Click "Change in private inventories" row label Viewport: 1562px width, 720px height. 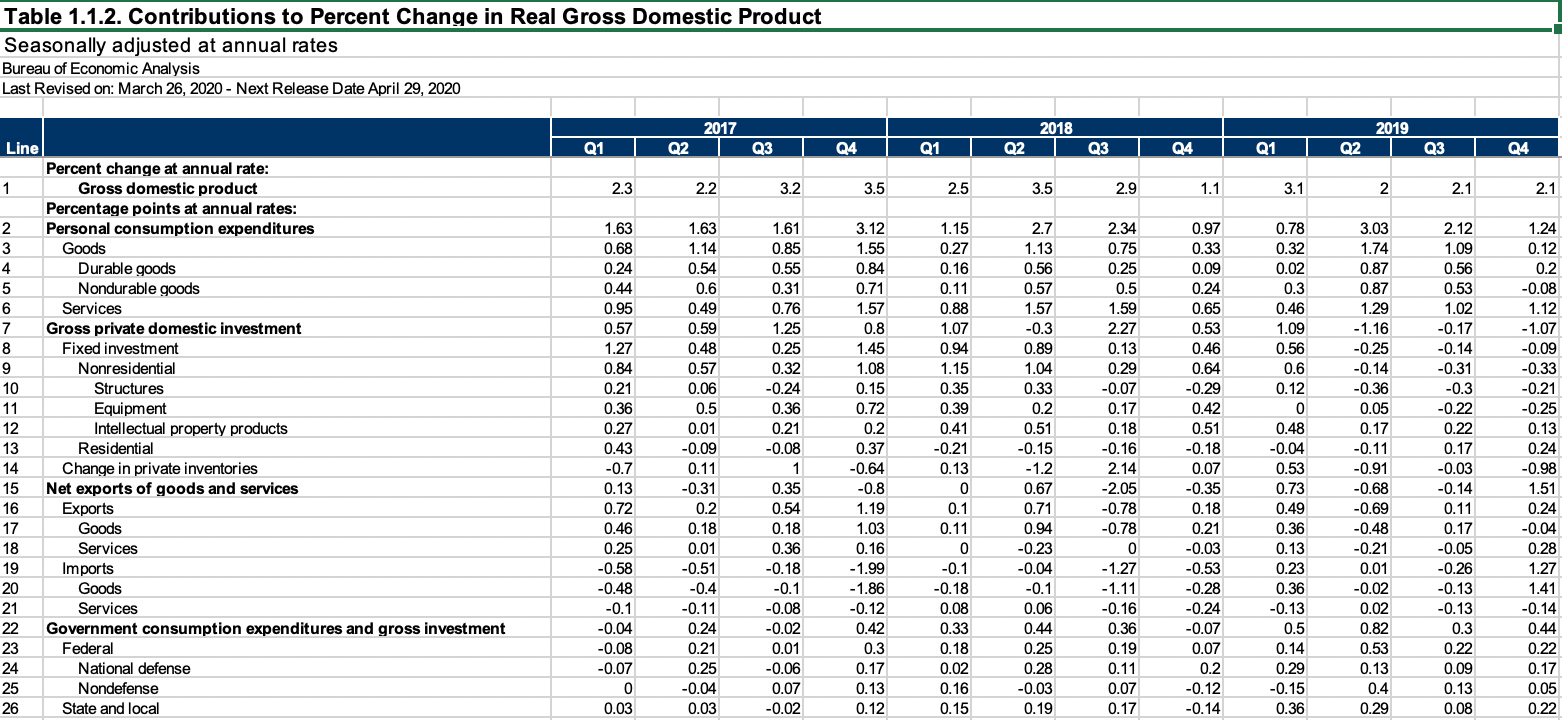point(160,468)
